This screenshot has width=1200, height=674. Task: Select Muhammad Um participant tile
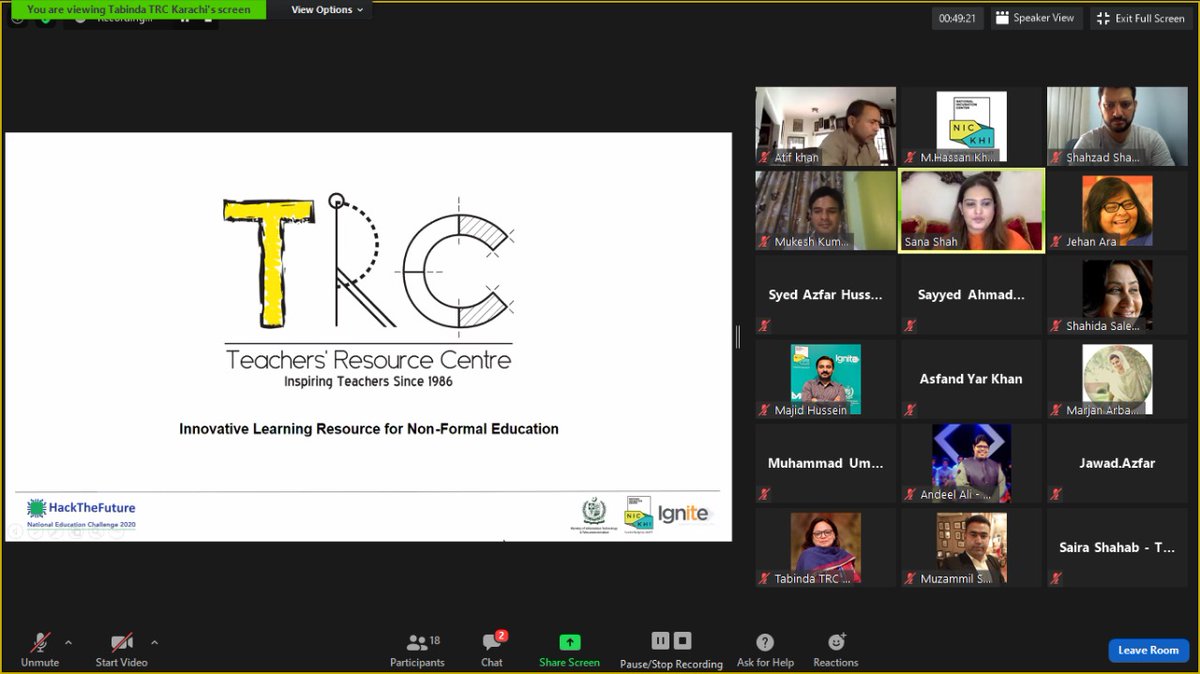826,463
